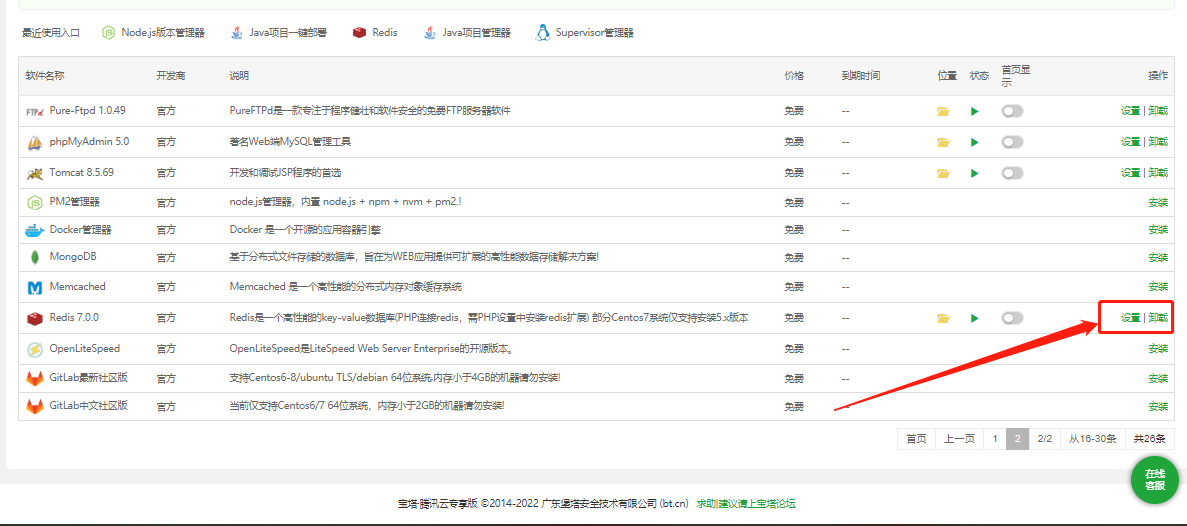Go to the first page (首页)
1187x526 pixels.
(x=916, y=439)
